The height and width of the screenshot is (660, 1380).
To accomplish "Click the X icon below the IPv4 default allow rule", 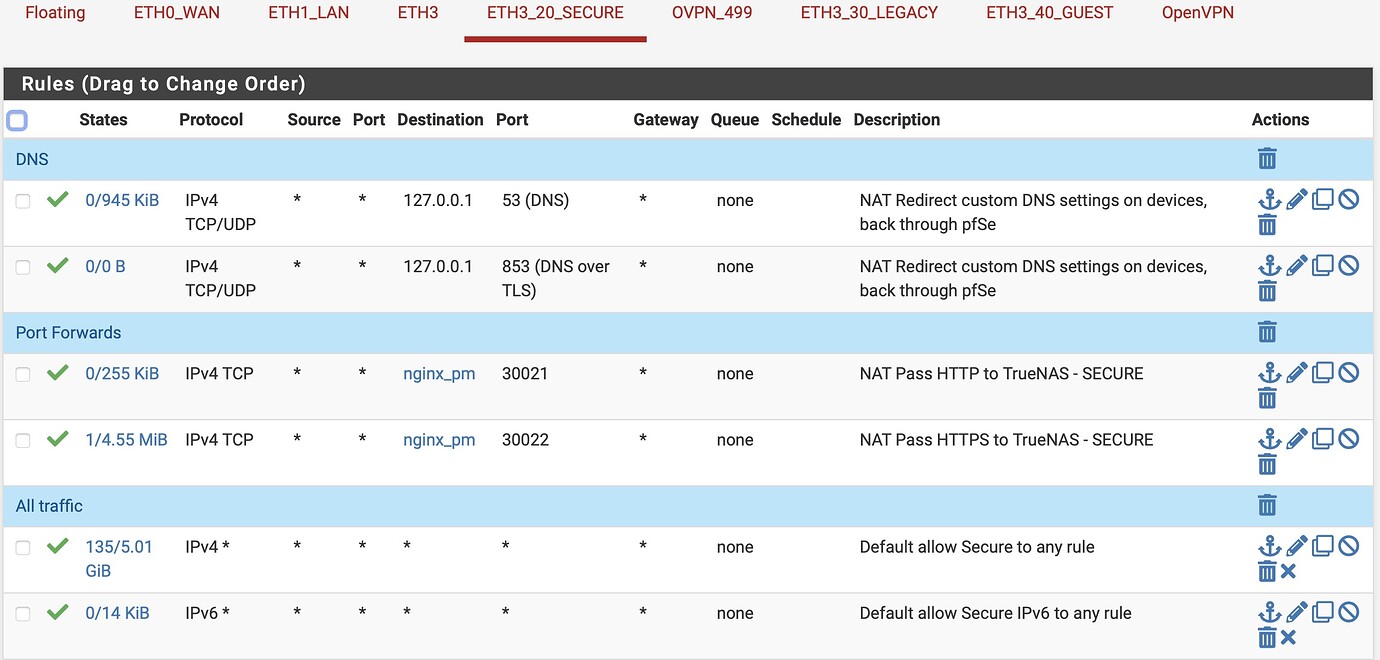I will coord(1289,571).
